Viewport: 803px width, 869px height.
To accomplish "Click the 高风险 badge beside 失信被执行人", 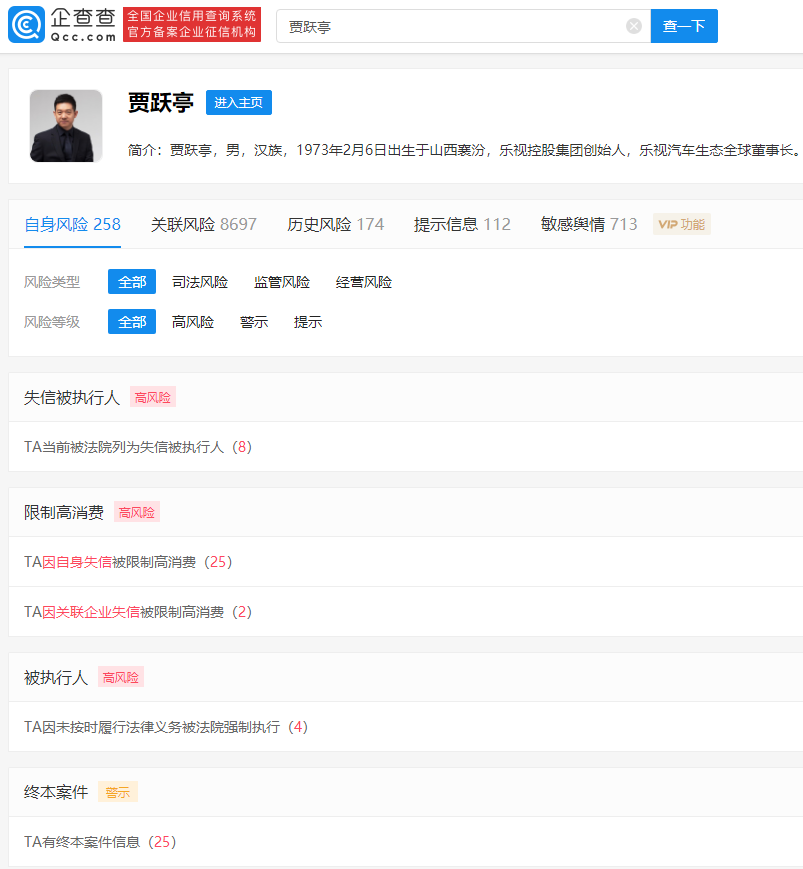I will pos(152,397).
